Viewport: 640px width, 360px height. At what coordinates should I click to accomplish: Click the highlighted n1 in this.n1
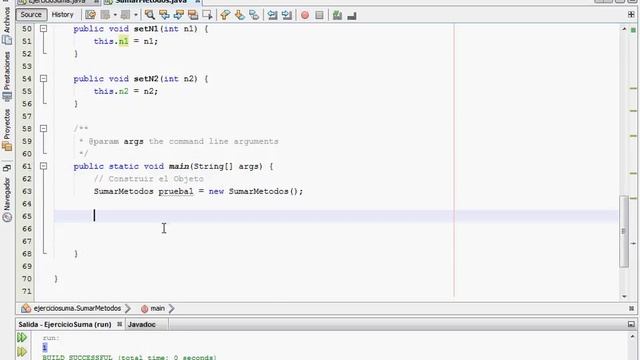point(123,41)
